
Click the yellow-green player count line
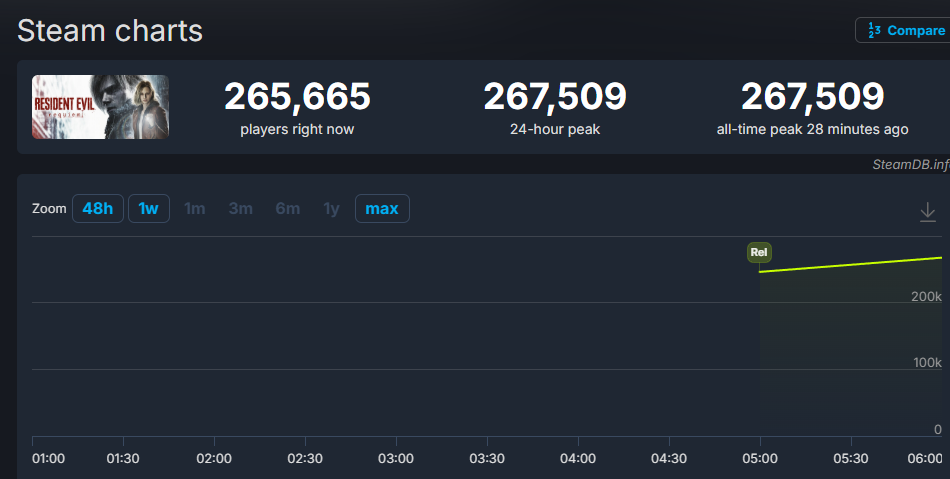coord(850,264)
